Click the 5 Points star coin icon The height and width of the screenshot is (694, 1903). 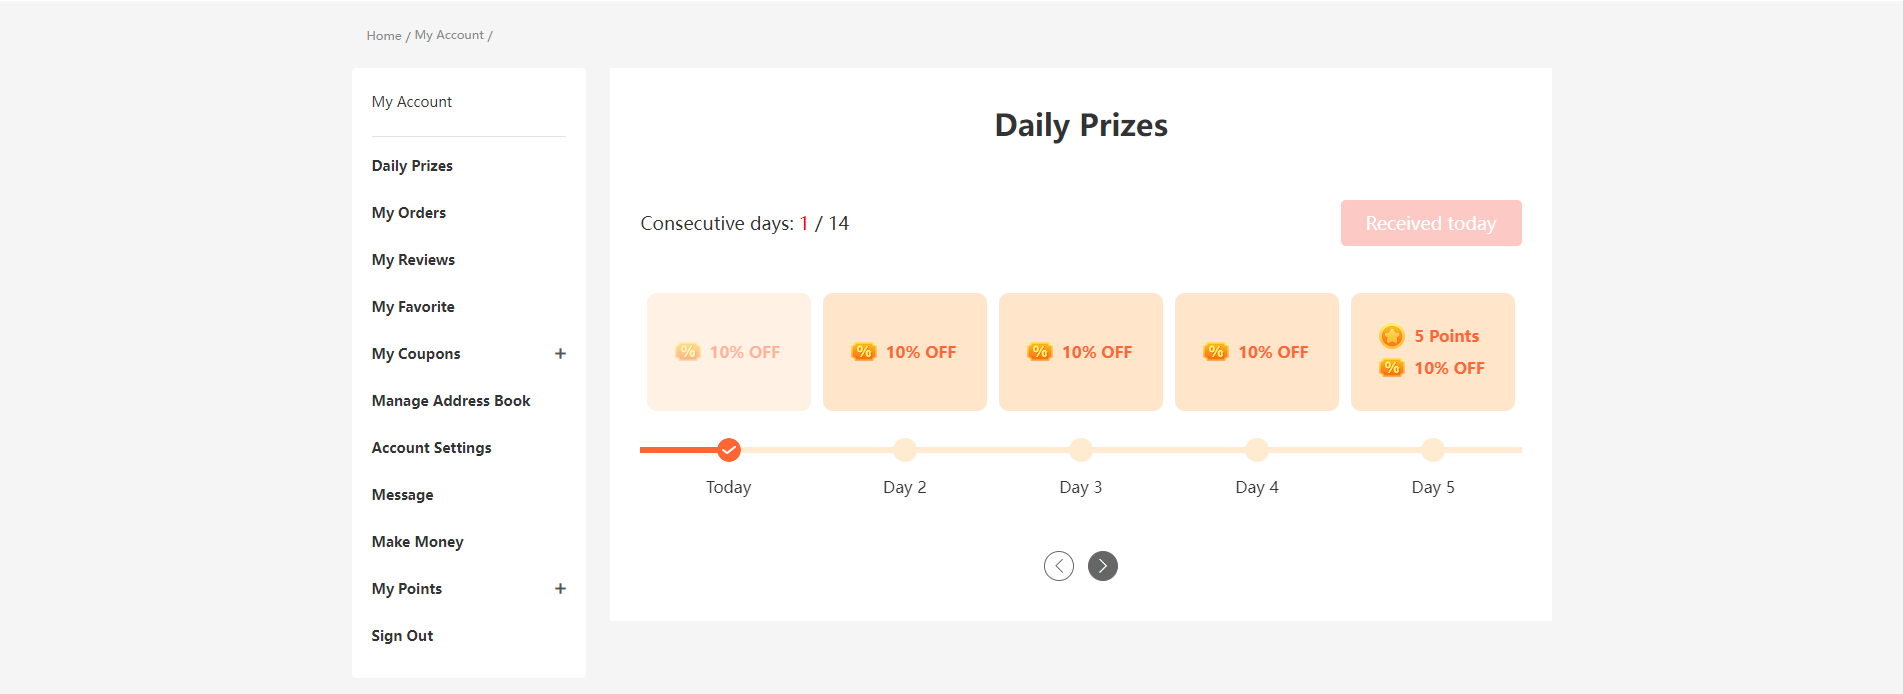pyautogui.click(x=1392, y=336)
